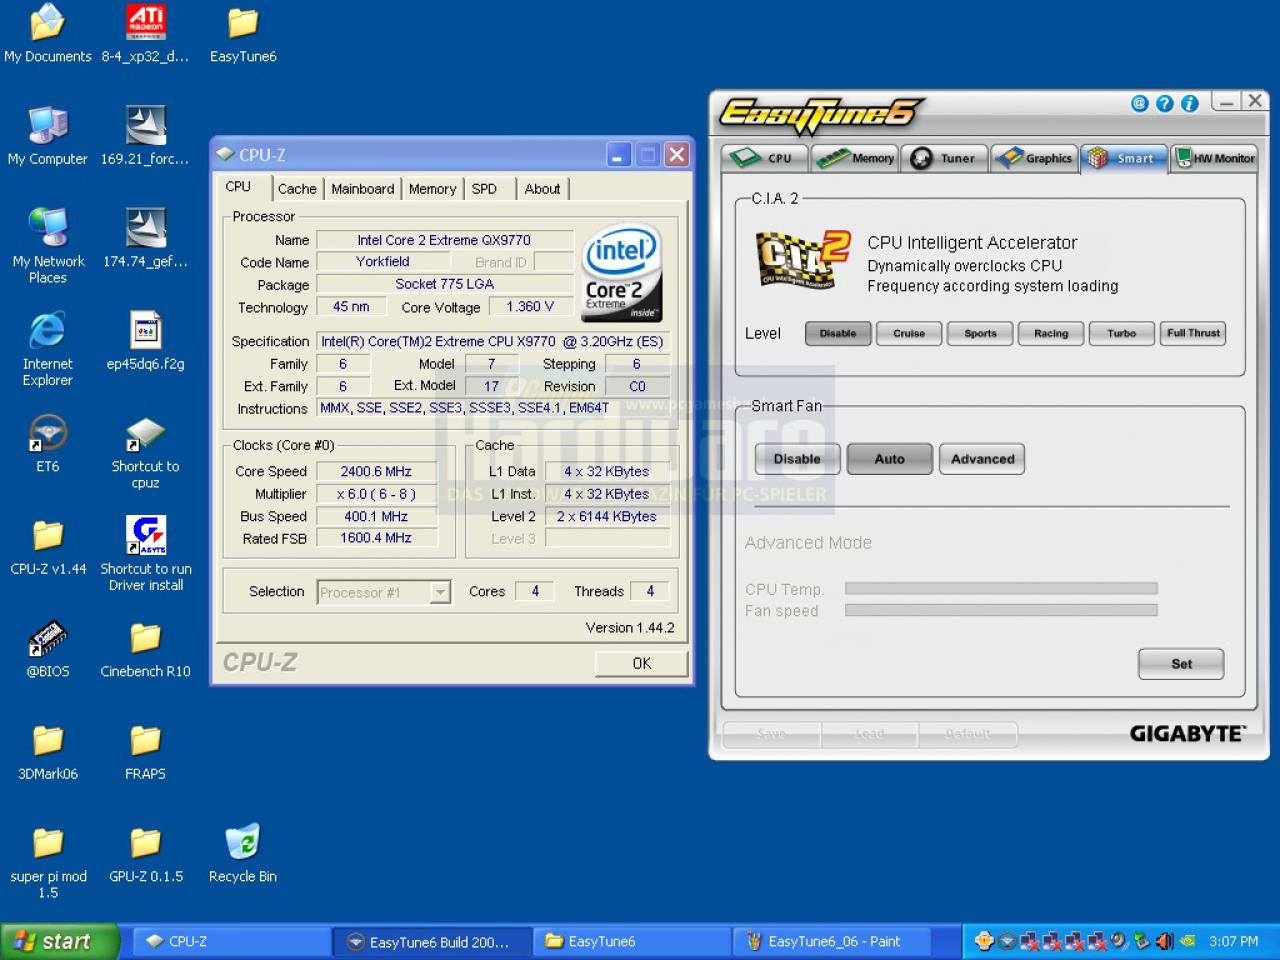This screenshot has width=1280, height=960.
Task: Click OK in the CPU-Z window
Action: tap(641, 663)
